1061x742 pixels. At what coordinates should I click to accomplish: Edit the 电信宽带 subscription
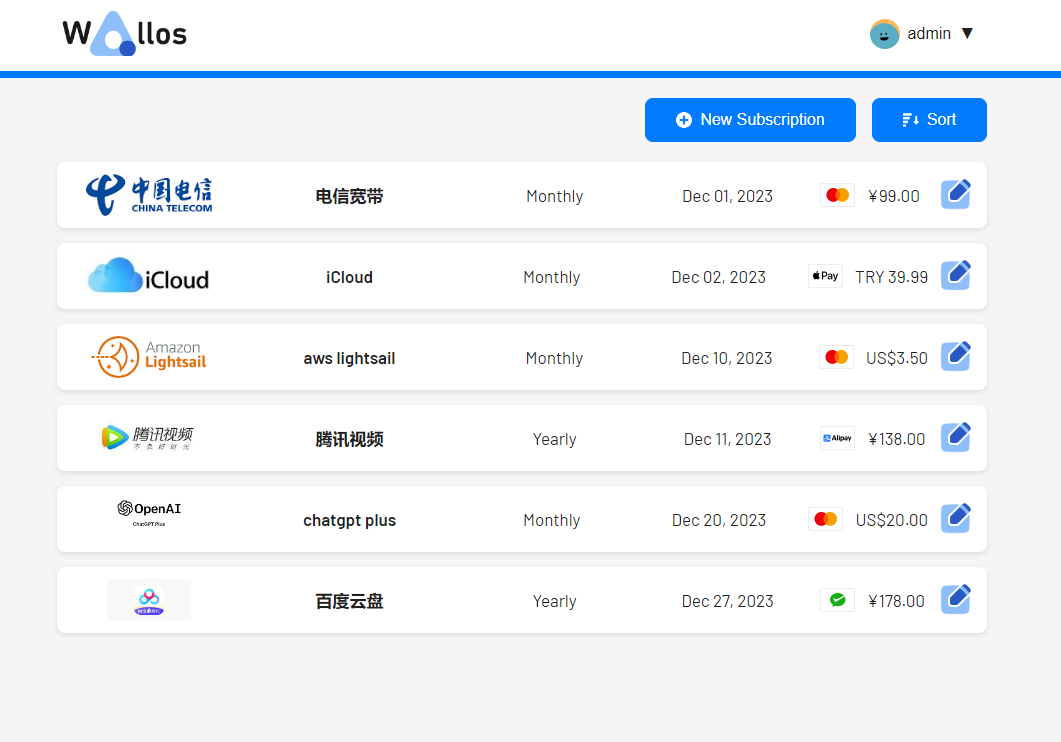tap(956, 194)
